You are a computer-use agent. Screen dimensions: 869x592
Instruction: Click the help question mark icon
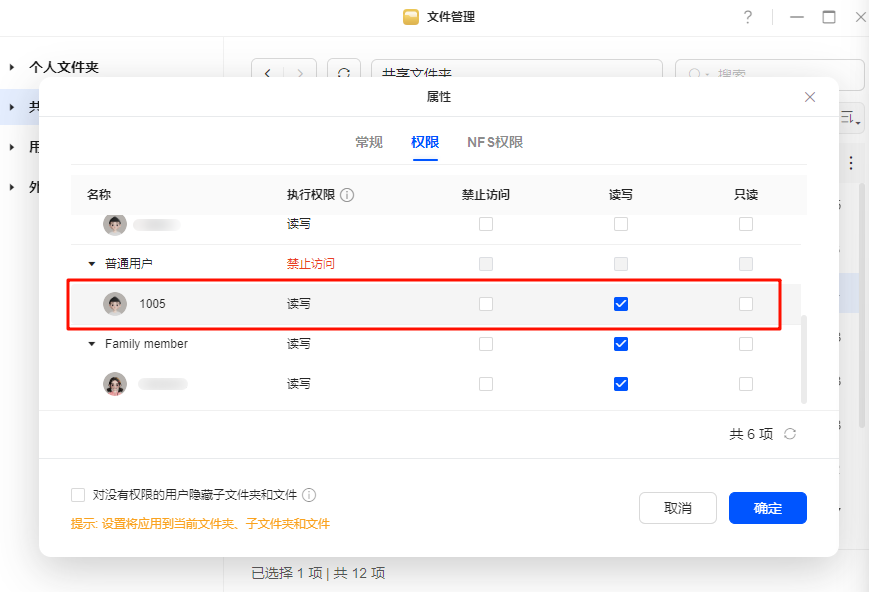[747, 17]
